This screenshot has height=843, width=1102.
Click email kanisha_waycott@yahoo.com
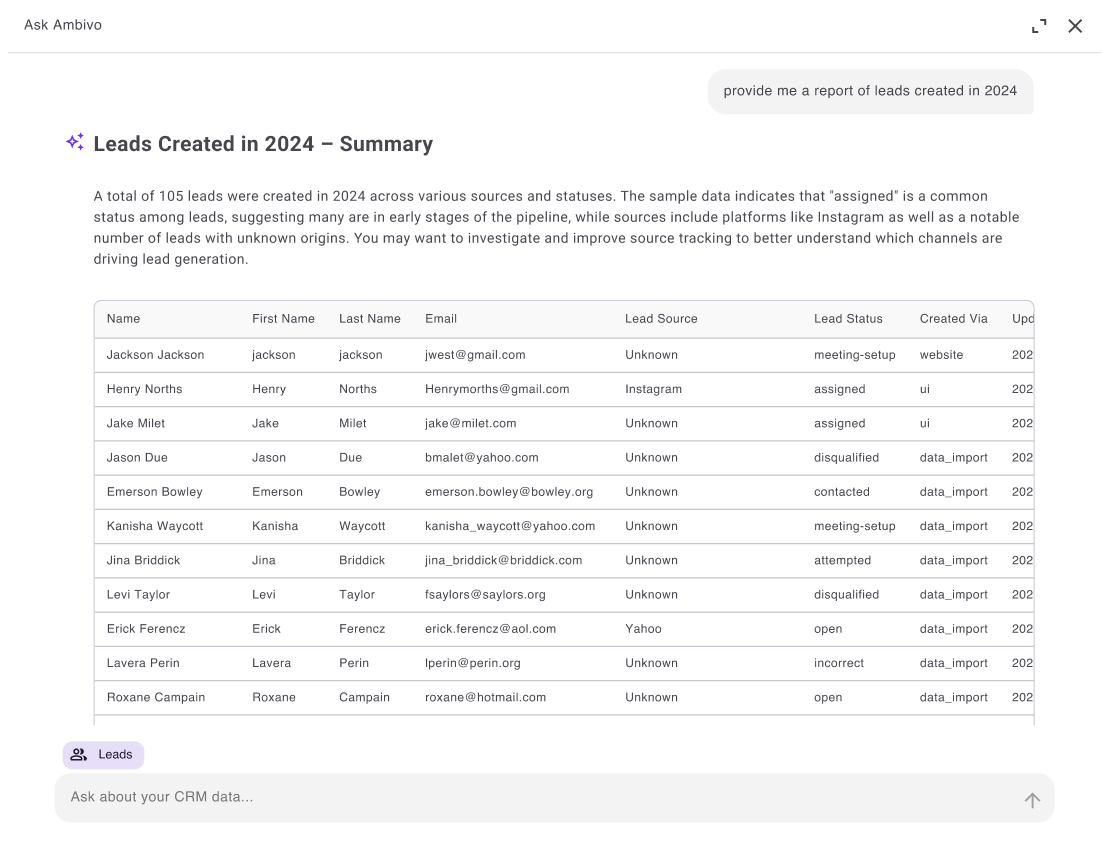coord(510,526)
